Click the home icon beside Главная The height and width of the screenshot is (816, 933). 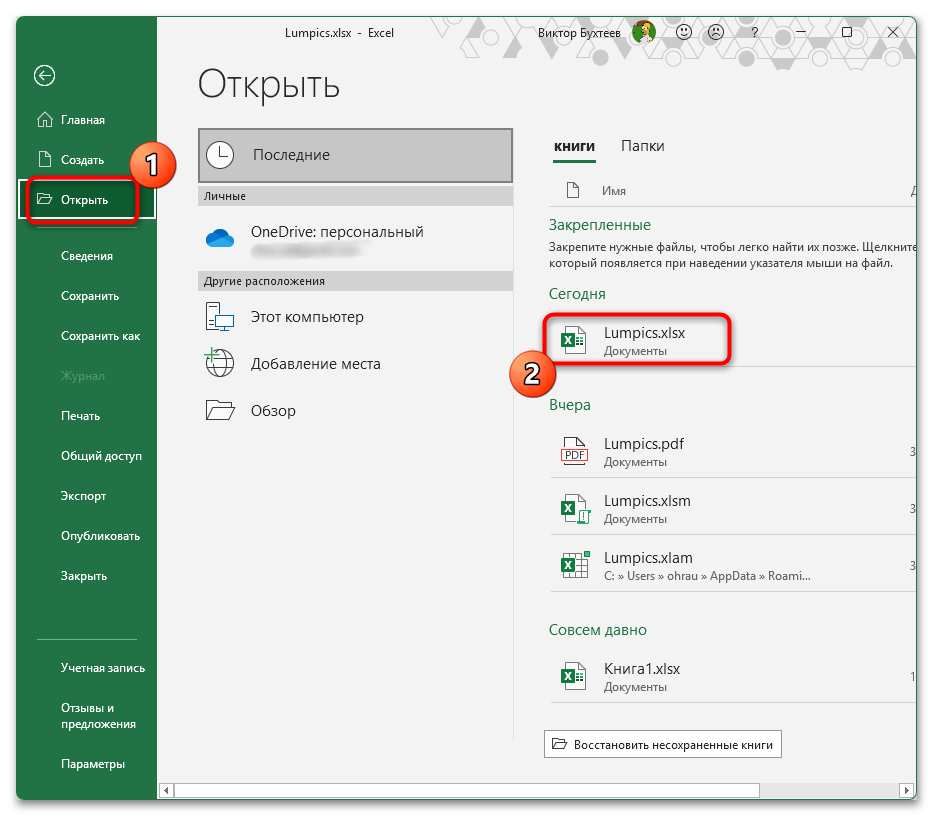[x=45, y=120]
